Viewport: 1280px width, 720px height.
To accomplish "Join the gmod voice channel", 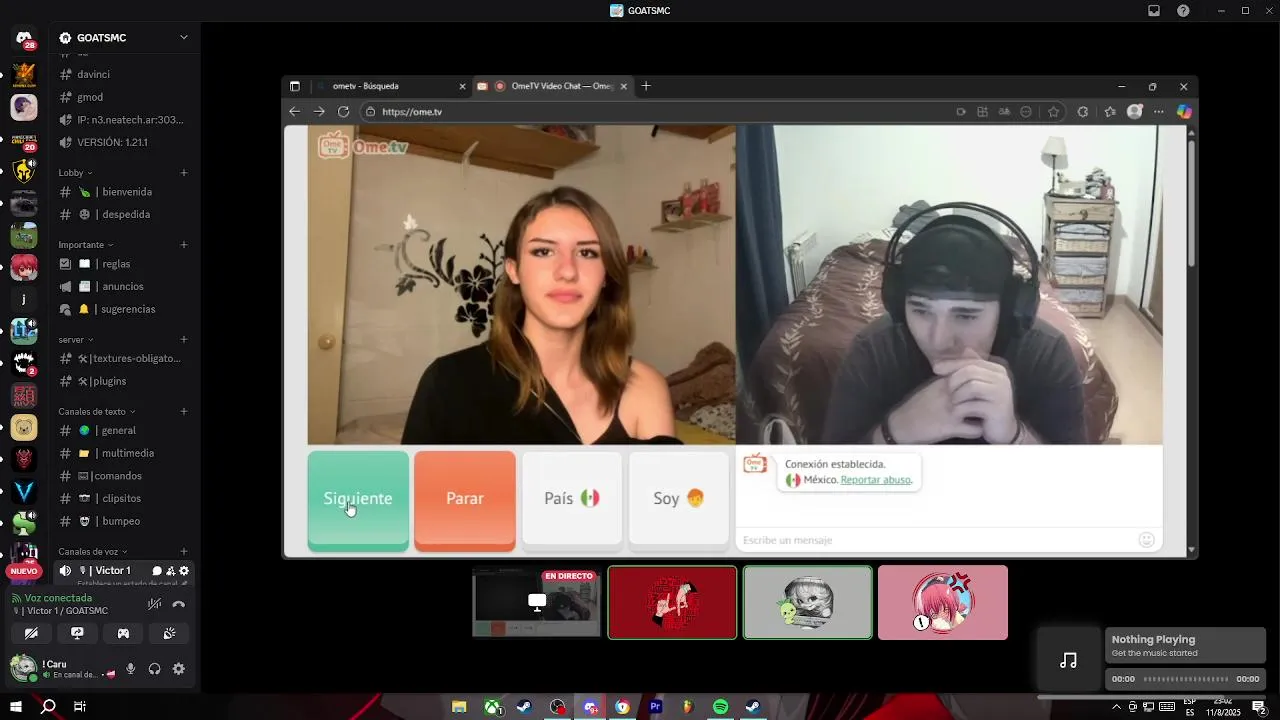I will pos(123,98).
